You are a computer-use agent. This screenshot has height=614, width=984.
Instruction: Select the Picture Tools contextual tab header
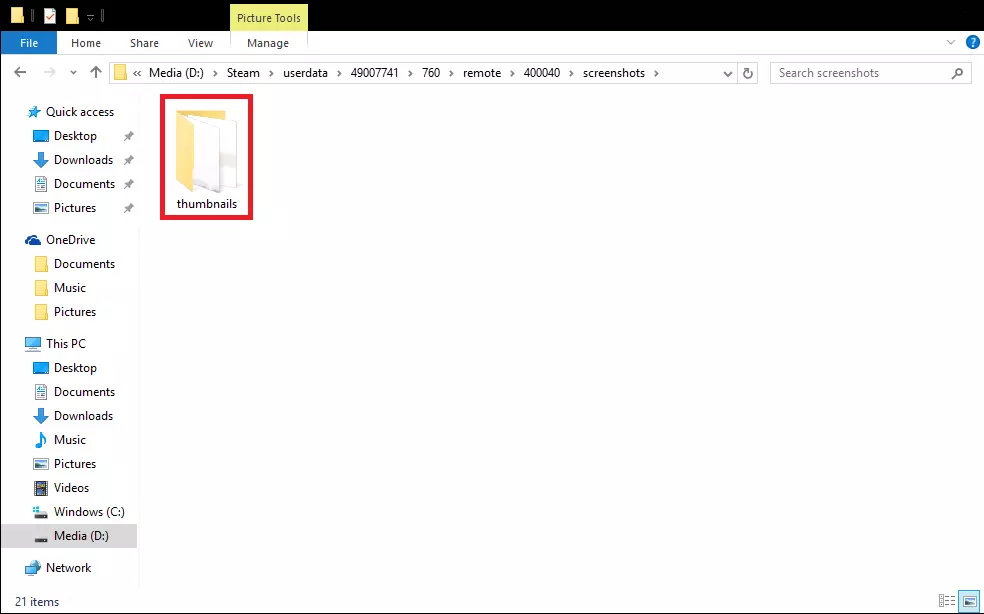pos(269,18)
